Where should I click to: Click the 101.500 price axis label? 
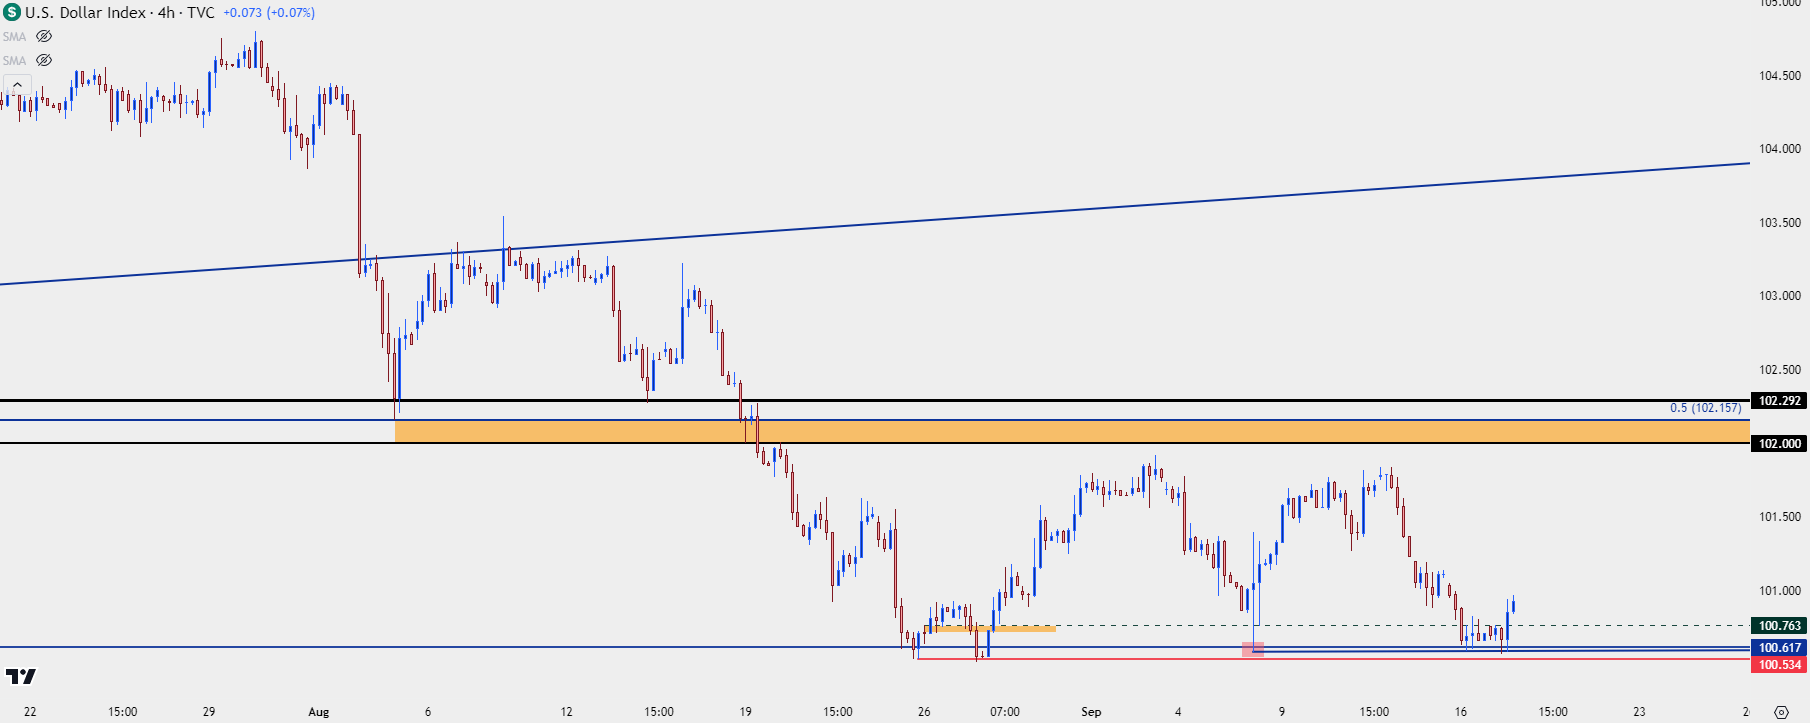[x=1780, y=517]
